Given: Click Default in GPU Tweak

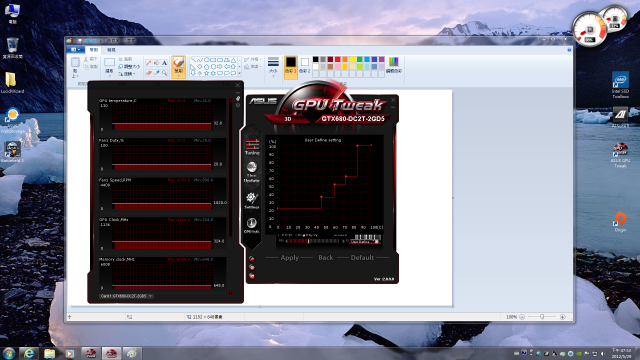Looking at the screenshot, I should (362, 258).
